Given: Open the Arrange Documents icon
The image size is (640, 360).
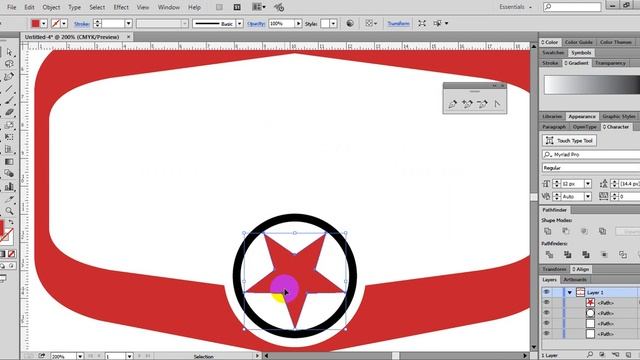Looking at the screenshot, I should point(258,7).
